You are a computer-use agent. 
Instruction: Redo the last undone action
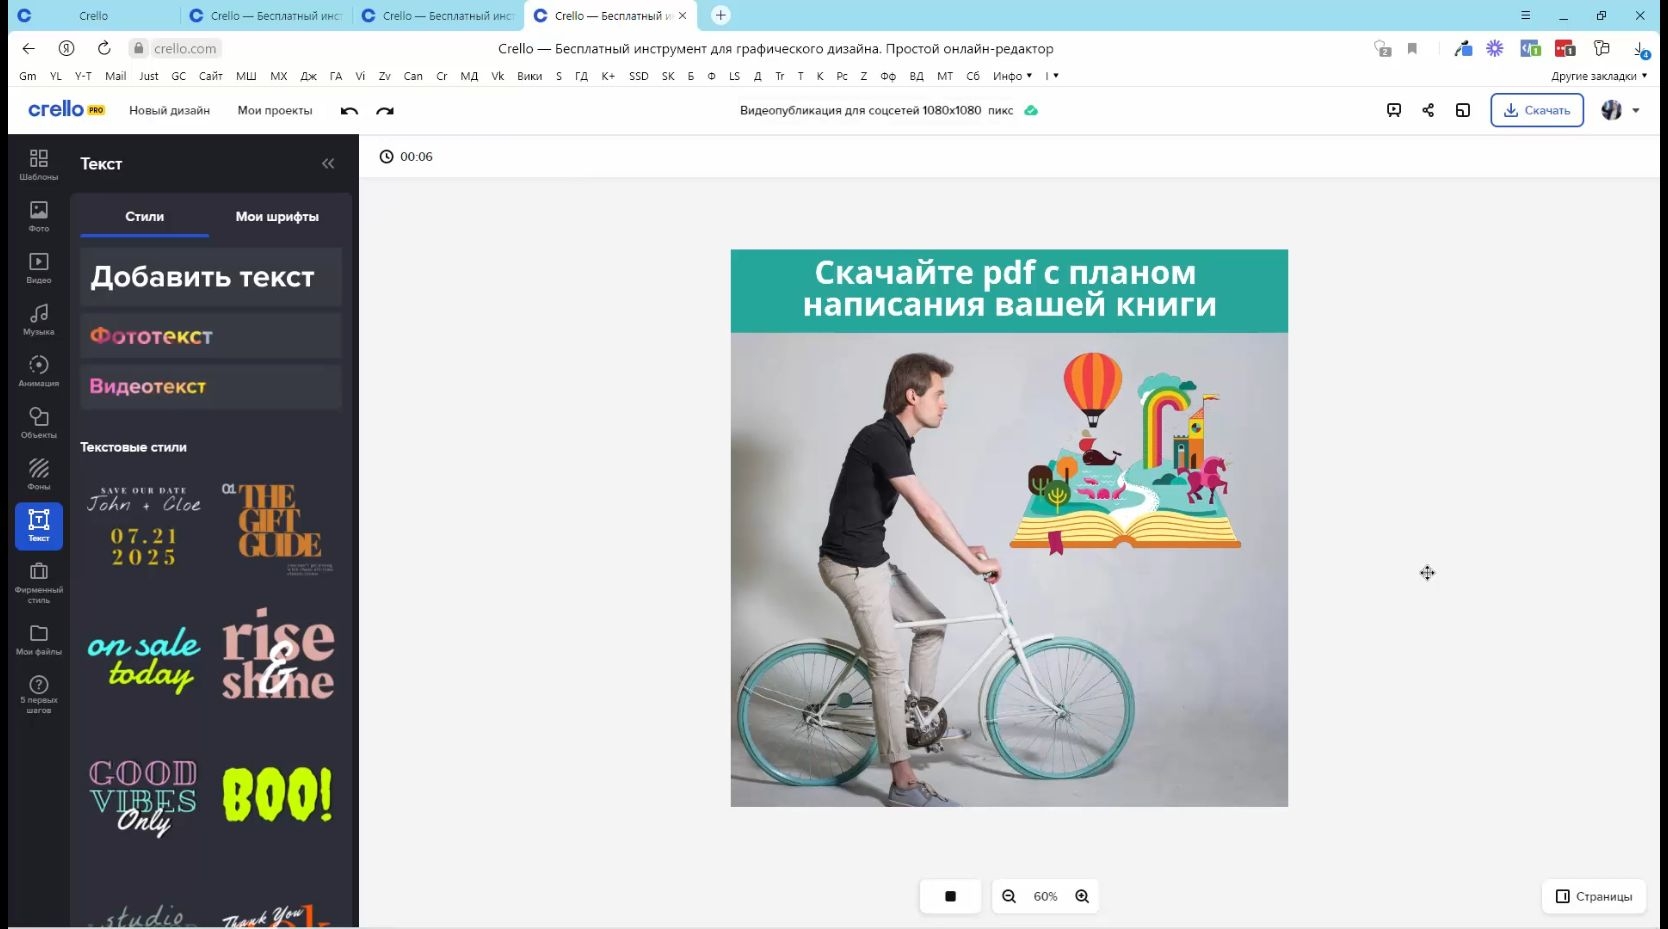(385, 111)
